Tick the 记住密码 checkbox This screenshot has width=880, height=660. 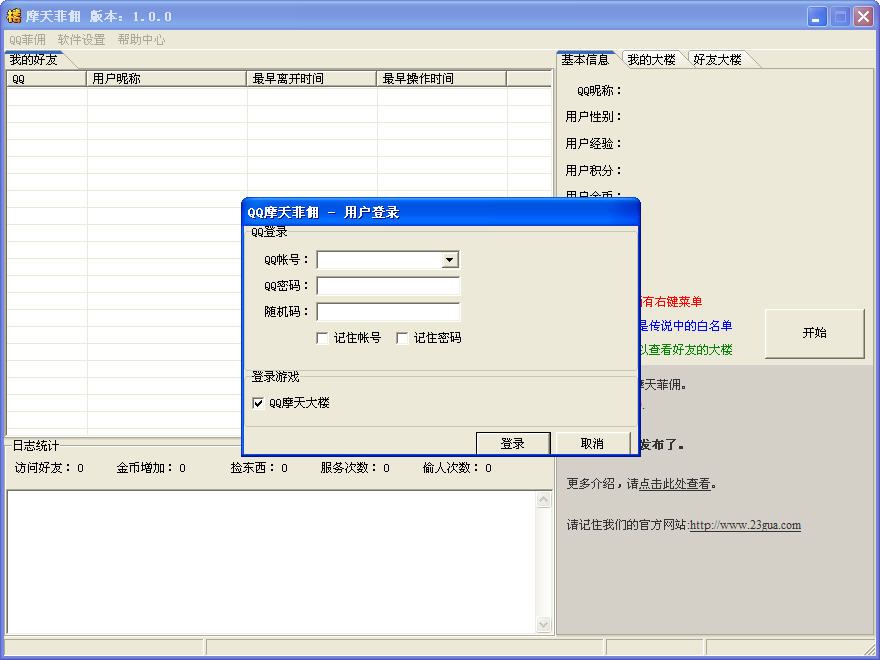point(402,338)
